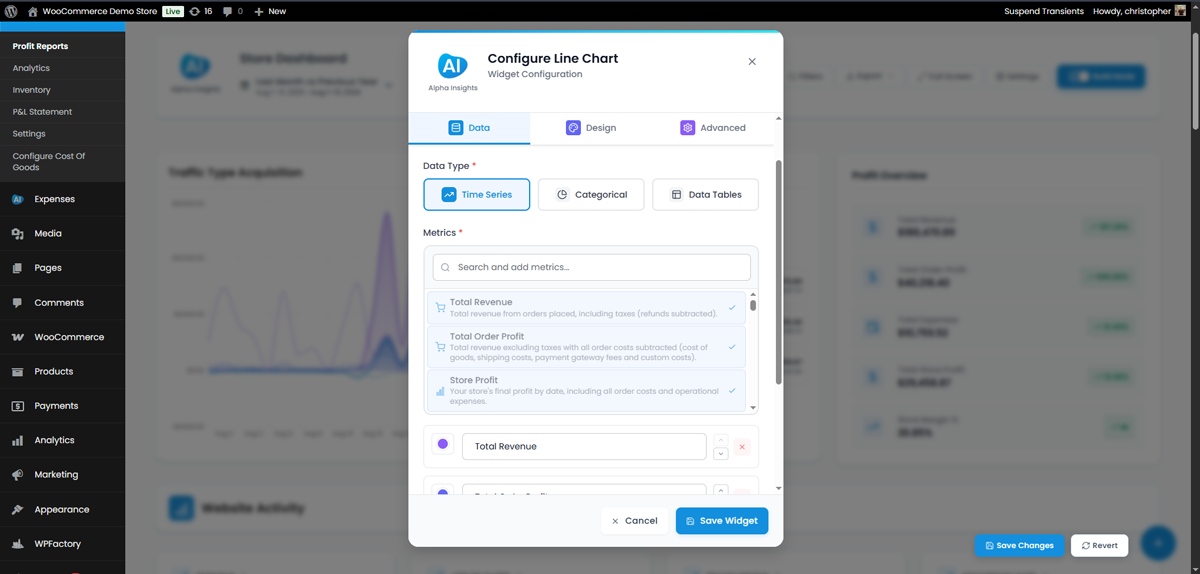The height and width of the screenshot is (574, 1200).
Task: Switch to the Design tab
Action: (591, 128)
